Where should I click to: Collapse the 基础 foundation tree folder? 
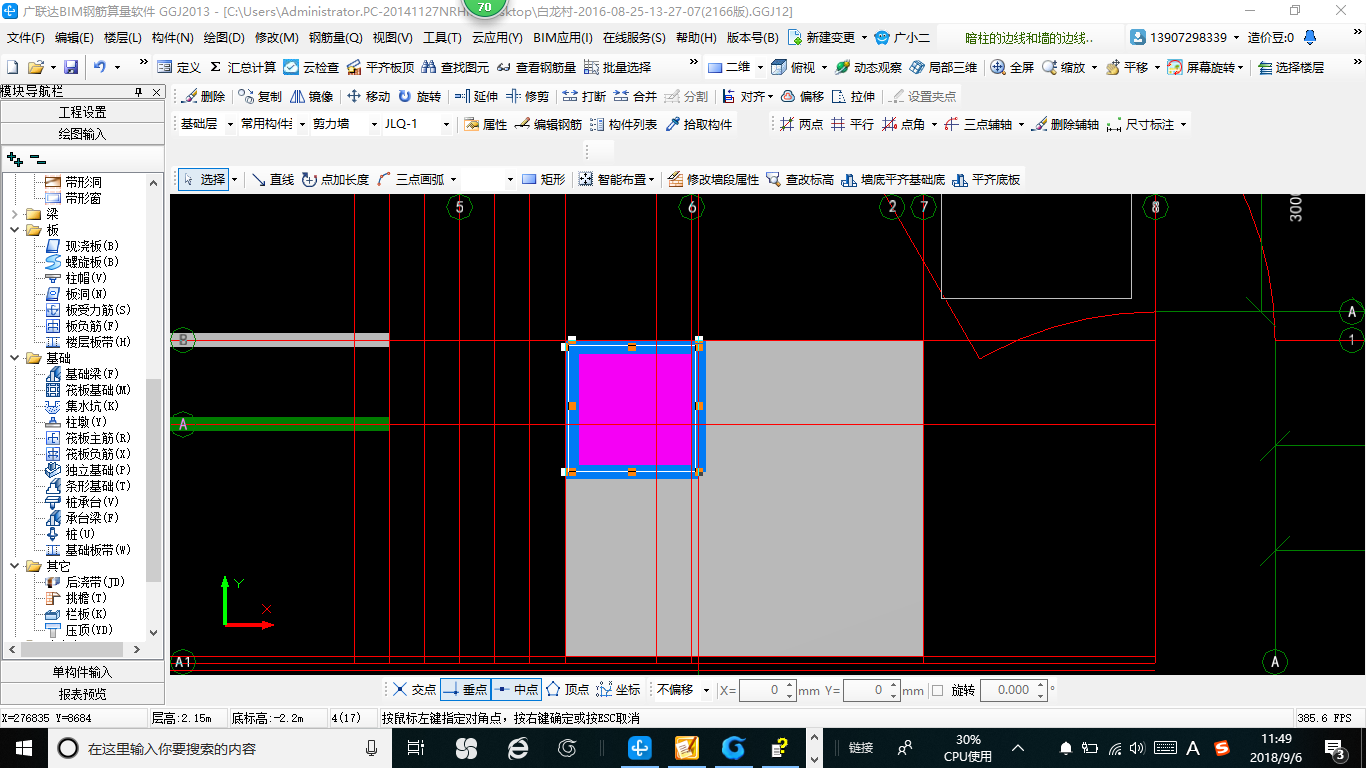point(14,358)
